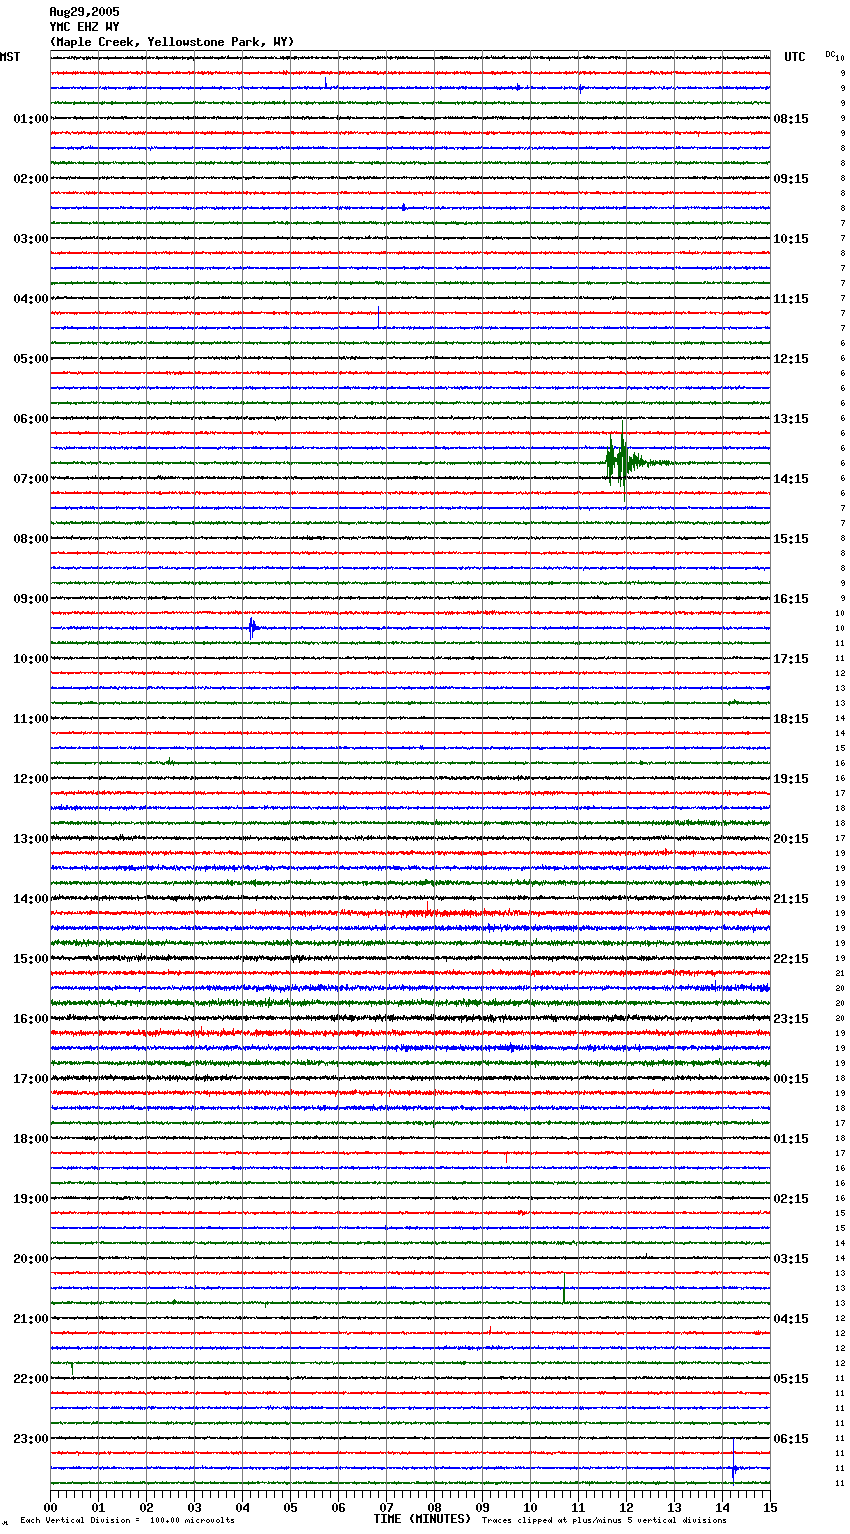Click the MST timezone label
Image resolution: width=850 pixels, height=1534 pixels.
[x=10, y=57]
